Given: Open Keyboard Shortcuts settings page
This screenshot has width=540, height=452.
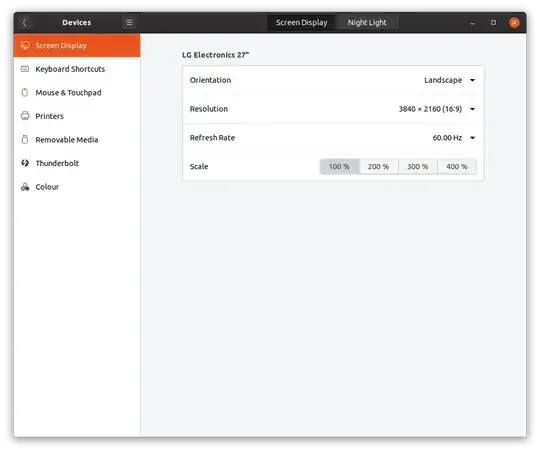Looking at the screenshot, I should [77, 69].
